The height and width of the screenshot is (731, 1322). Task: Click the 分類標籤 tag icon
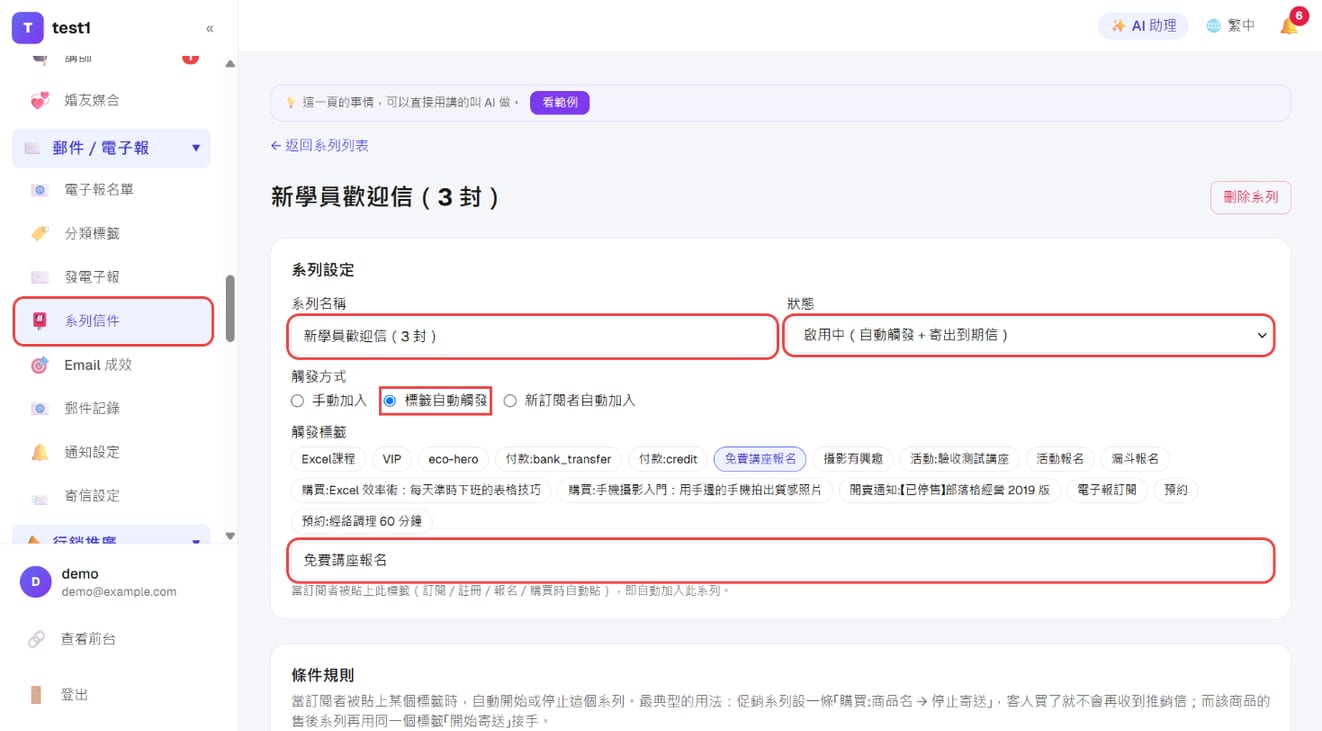tap(40, 233)
